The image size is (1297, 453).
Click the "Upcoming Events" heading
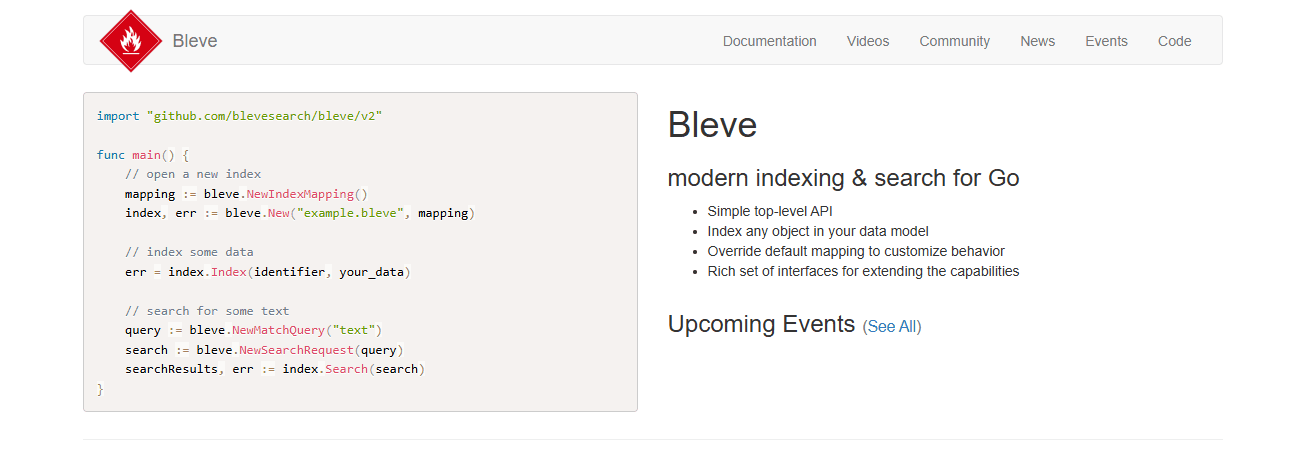click(762, 325)
